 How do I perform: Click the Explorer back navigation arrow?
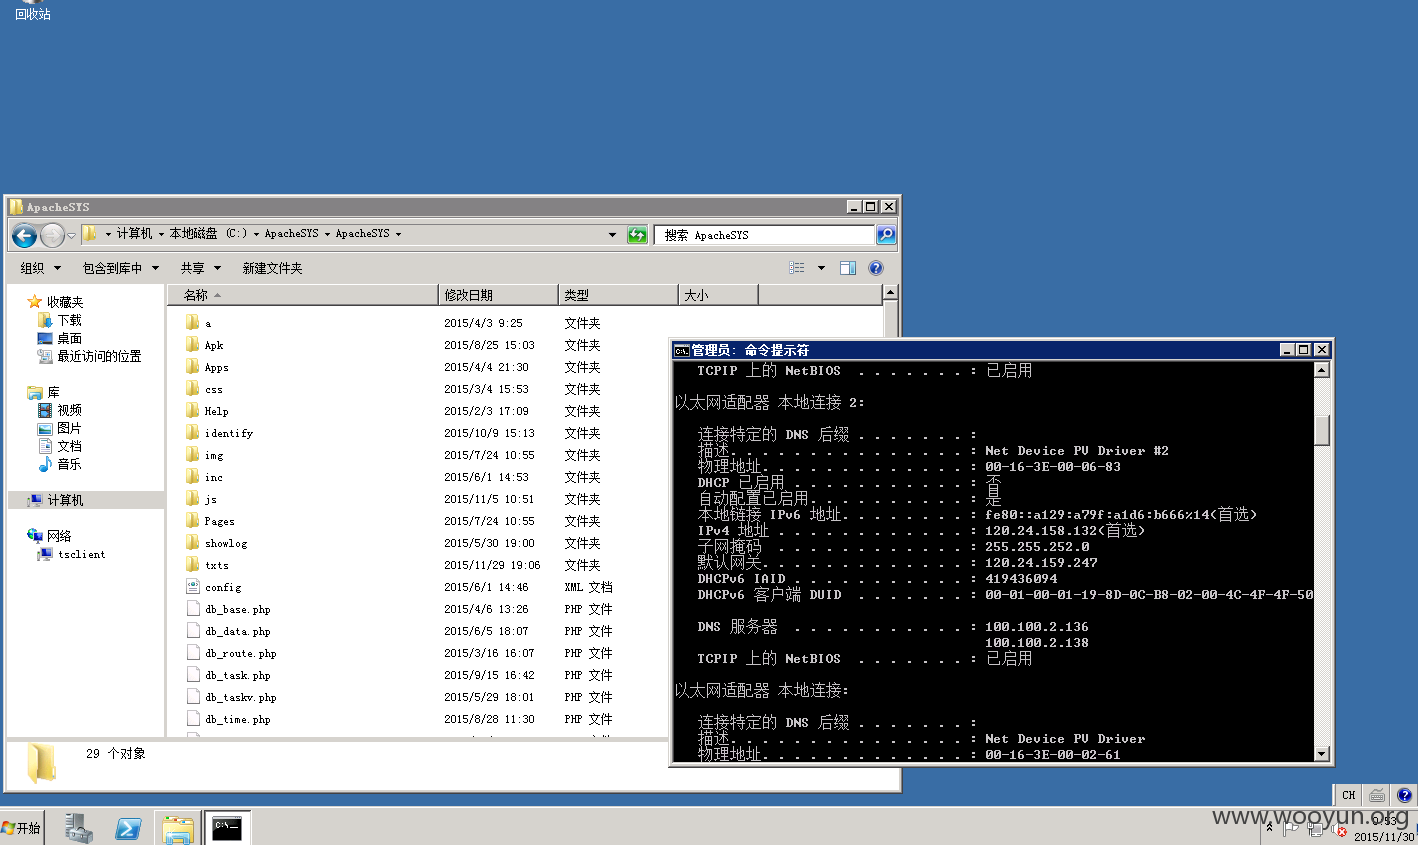(x=25, y=235)
